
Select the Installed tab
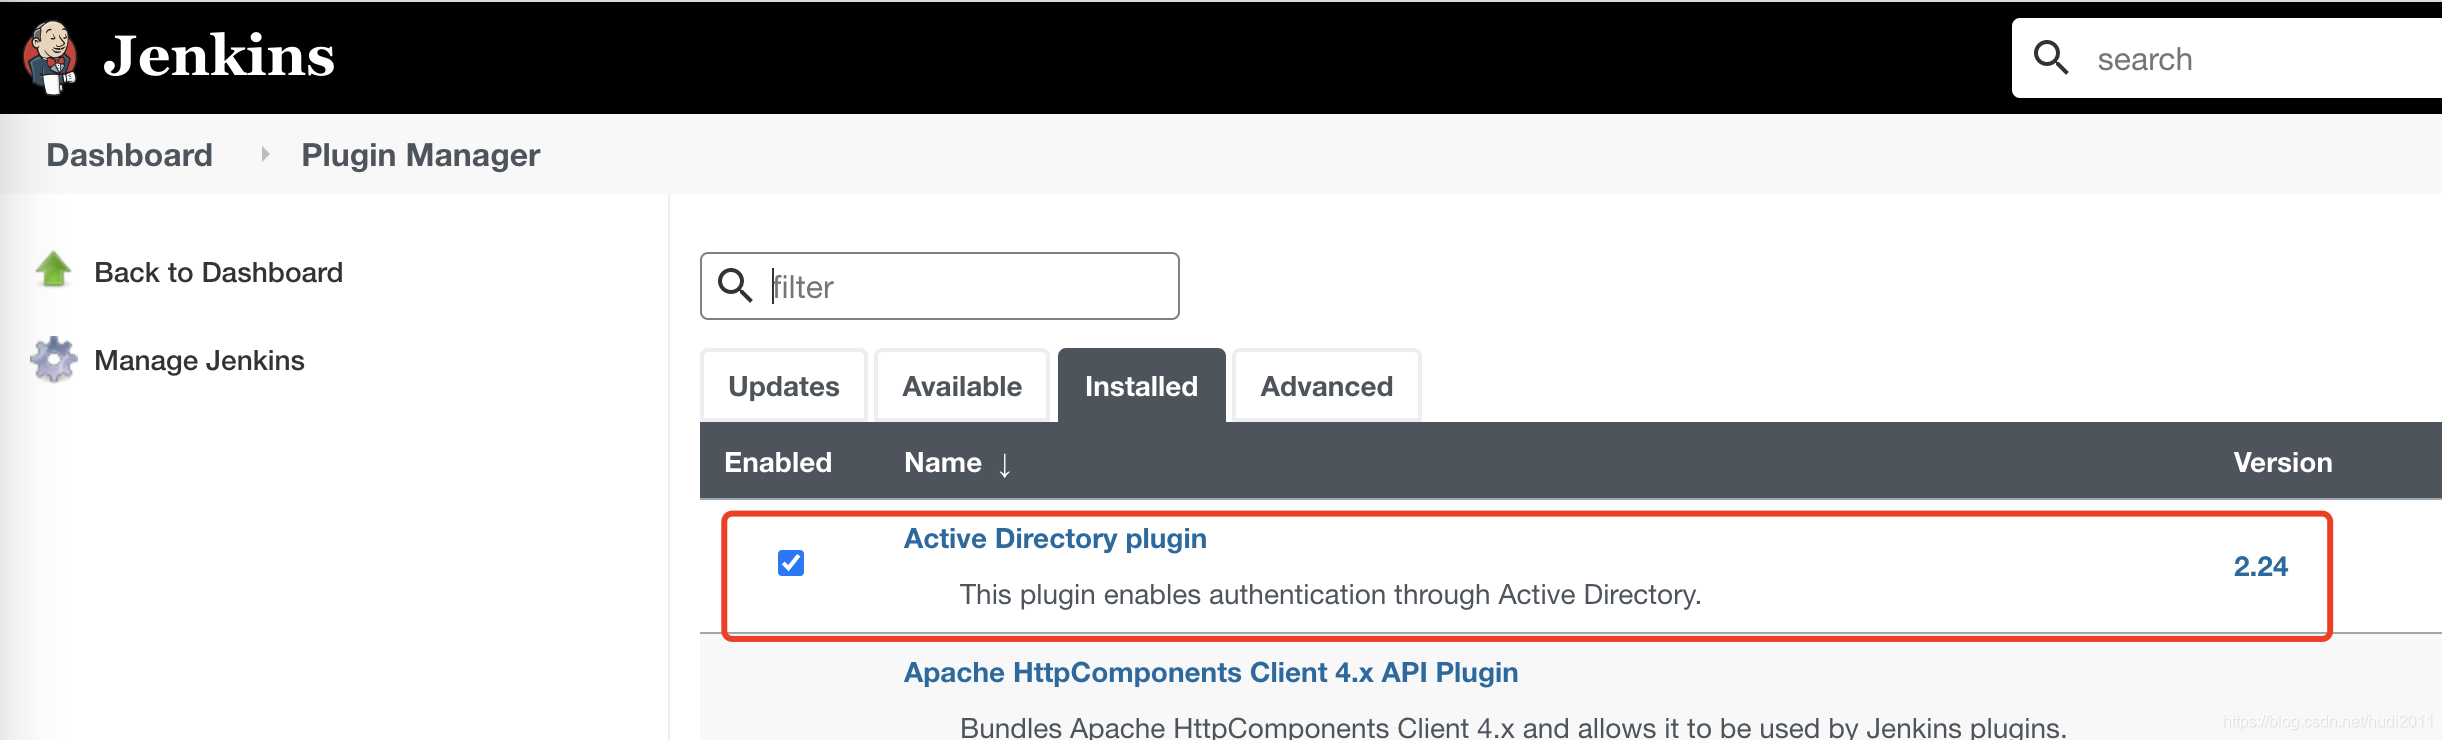[x=1141, y=386]
